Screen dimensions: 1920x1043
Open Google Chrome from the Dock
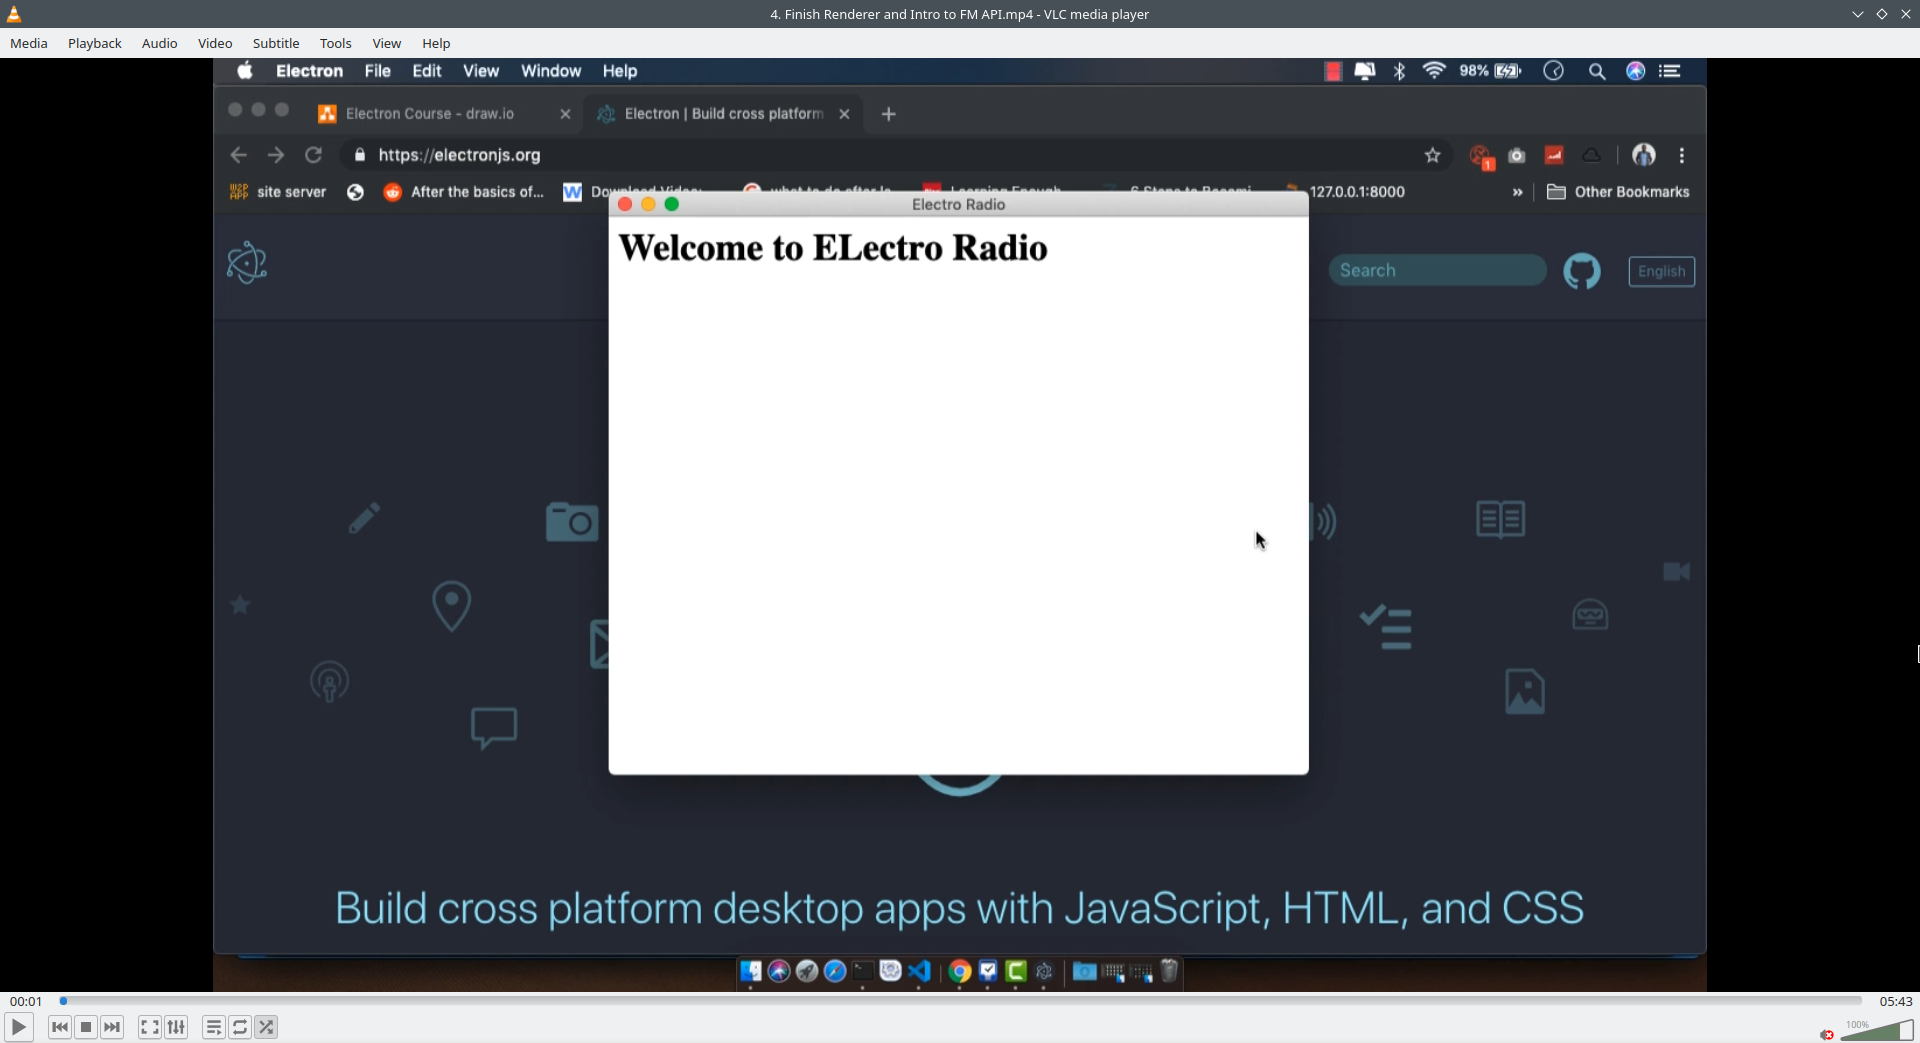960,971
